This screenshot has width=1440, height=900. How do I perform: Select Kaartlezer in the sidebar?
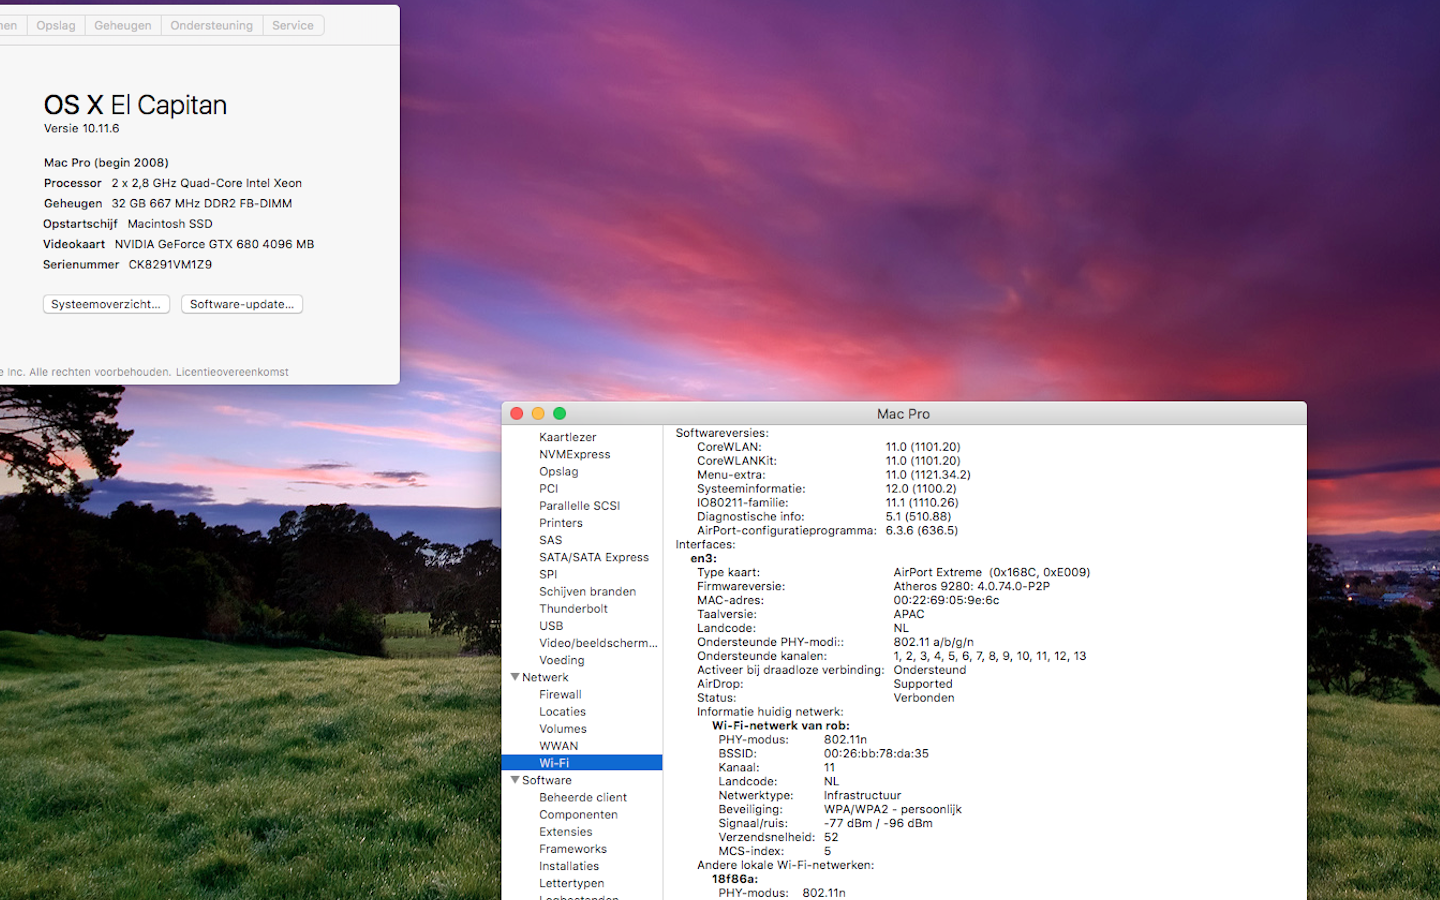(568, 437)
